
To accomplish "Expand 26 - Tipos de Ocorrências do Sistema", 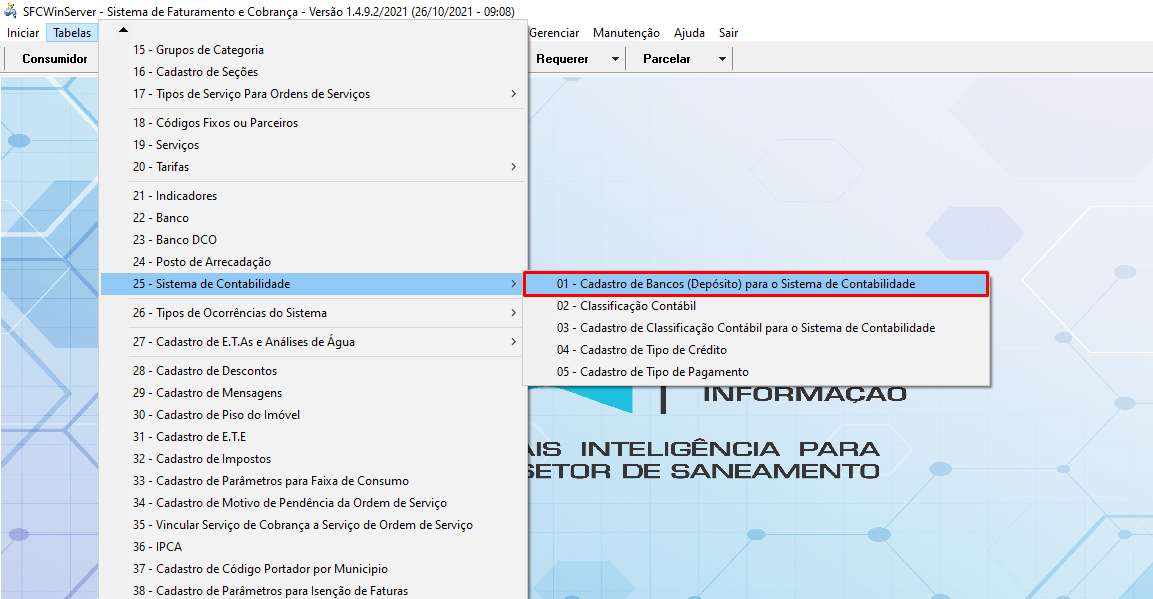I will point(513,313).
